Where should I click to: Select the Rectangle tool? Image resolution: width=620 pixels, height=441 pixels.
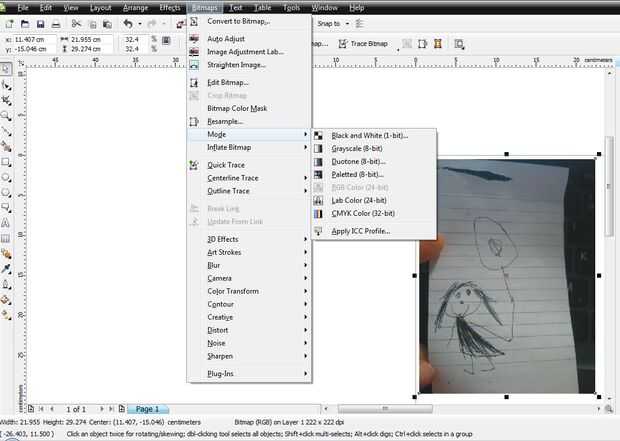coord(6,162)
